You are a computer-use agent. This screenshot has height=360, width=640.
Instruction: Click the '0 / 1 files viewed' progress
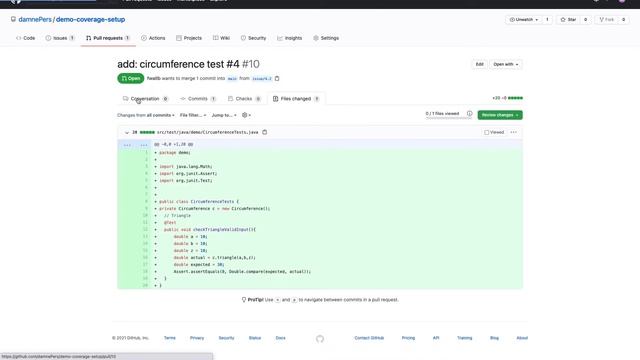click(442, 114)
